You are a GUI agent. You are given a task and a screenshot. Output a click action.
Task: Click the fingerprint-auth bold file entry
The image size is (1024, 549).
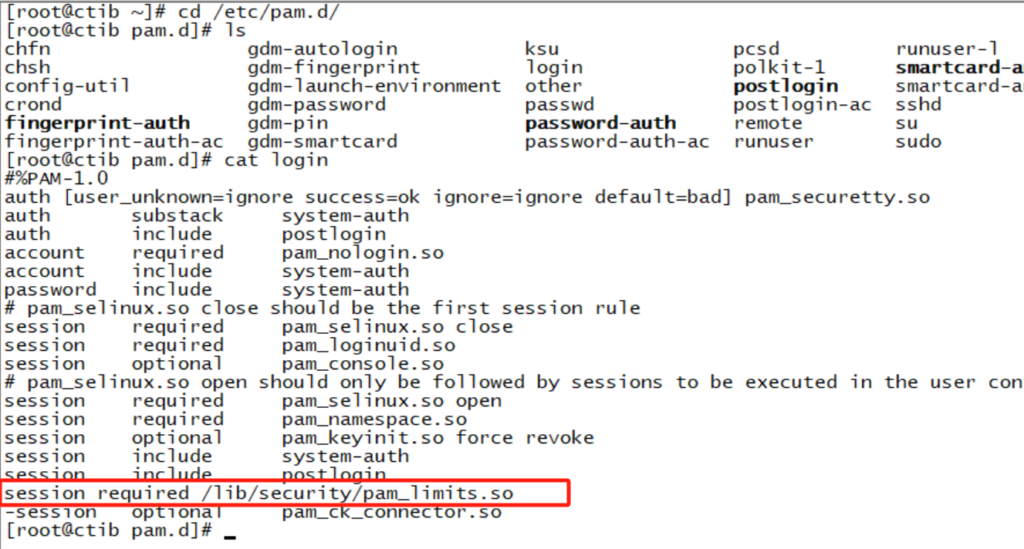(x=97, y=123)
